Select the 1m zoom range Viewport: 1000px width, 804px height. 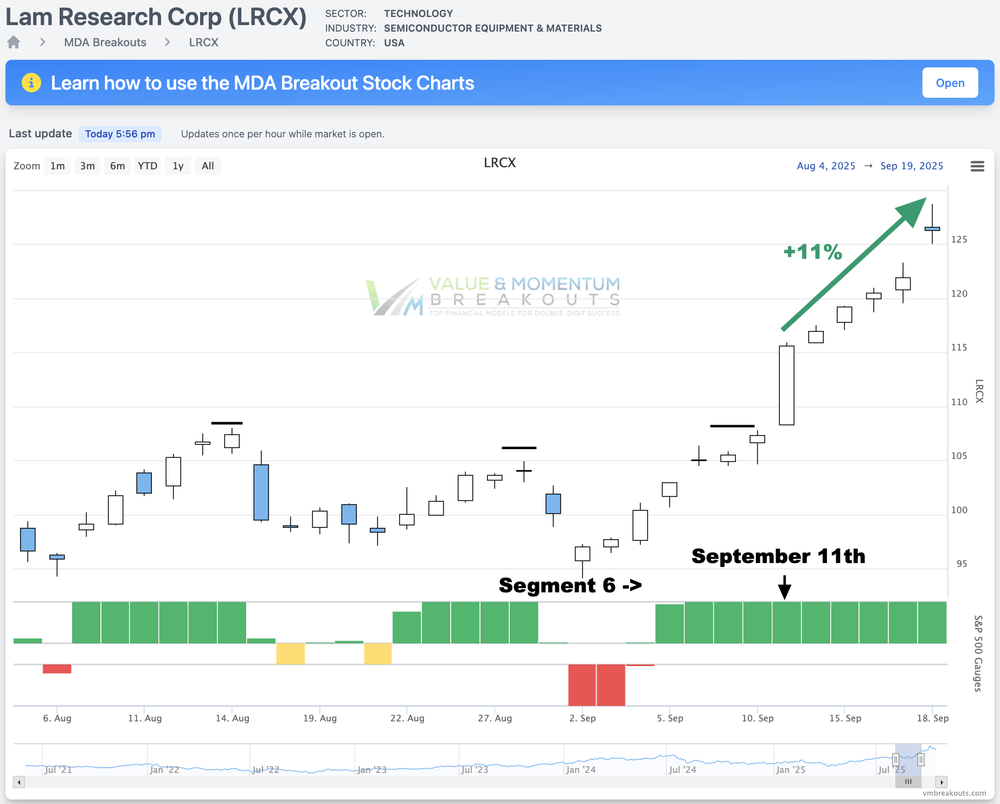point(58,166)
